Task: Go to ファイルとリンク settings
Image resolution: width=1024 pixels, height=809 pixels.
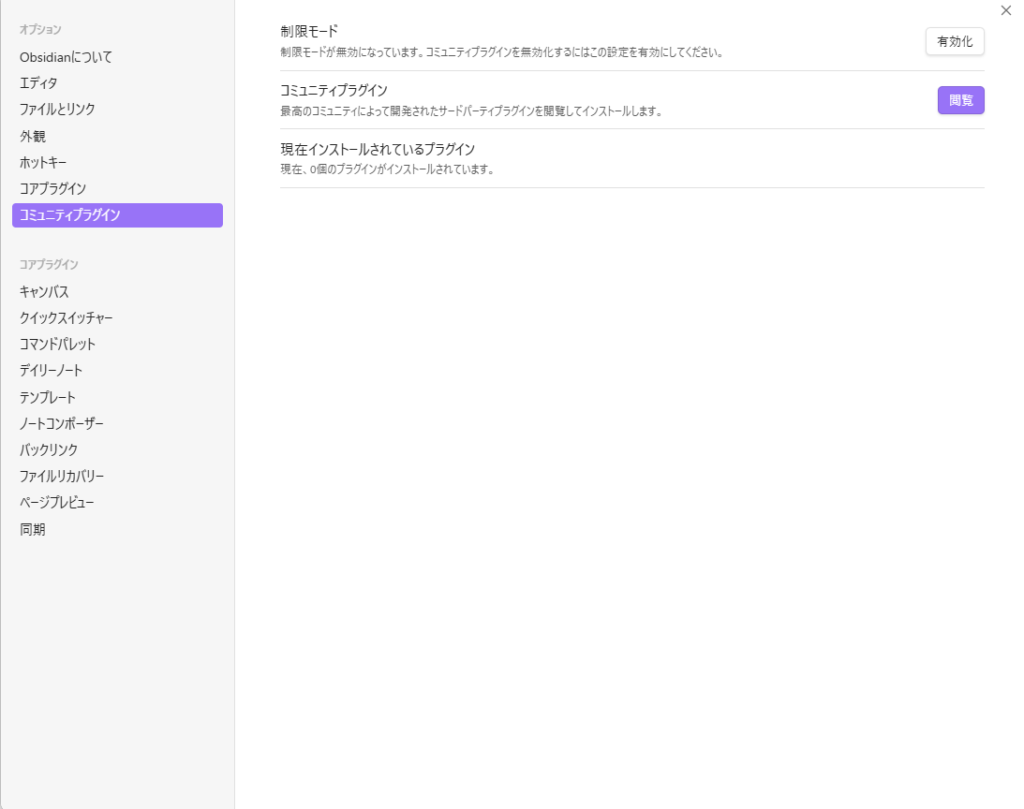Action: [58, 109]
